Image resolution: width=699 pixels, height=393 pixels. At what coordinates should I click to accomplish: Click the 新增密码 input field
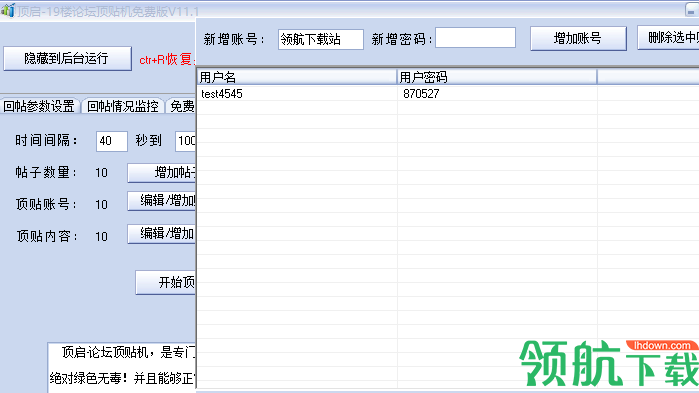(475, 37)
